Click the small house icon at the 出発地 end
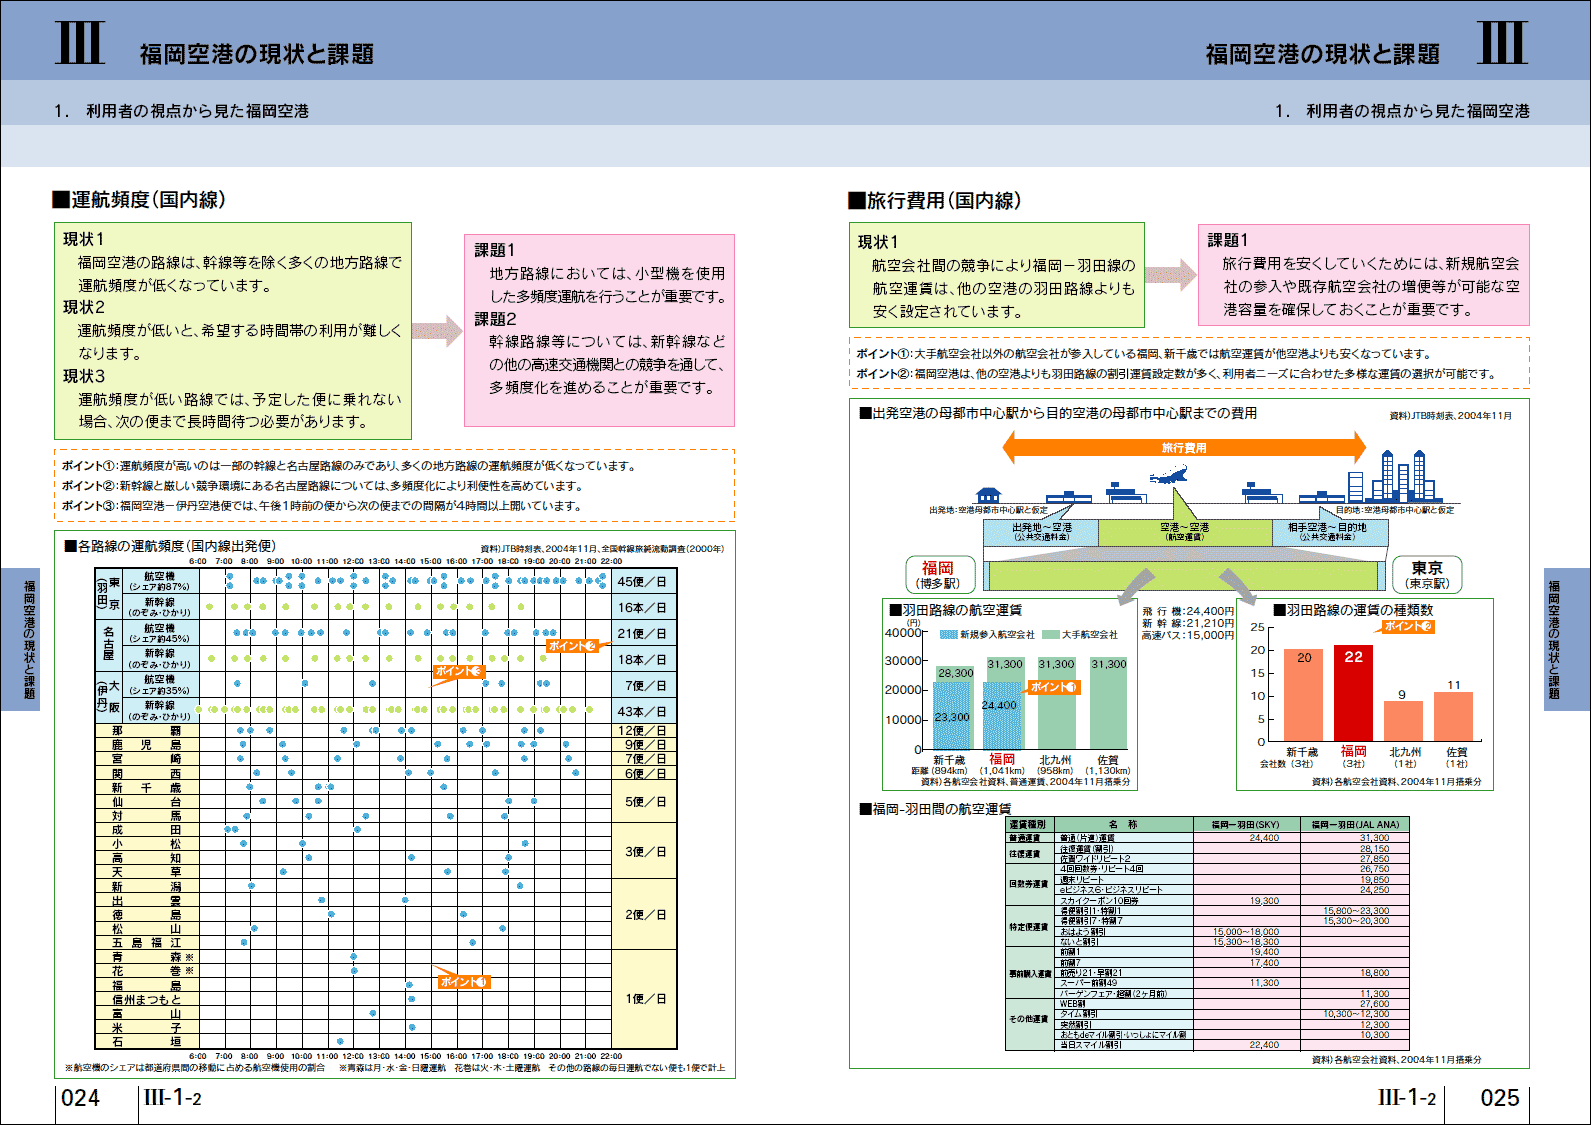This screenshot has height=1125, width=1591. (x=988, y=495)
